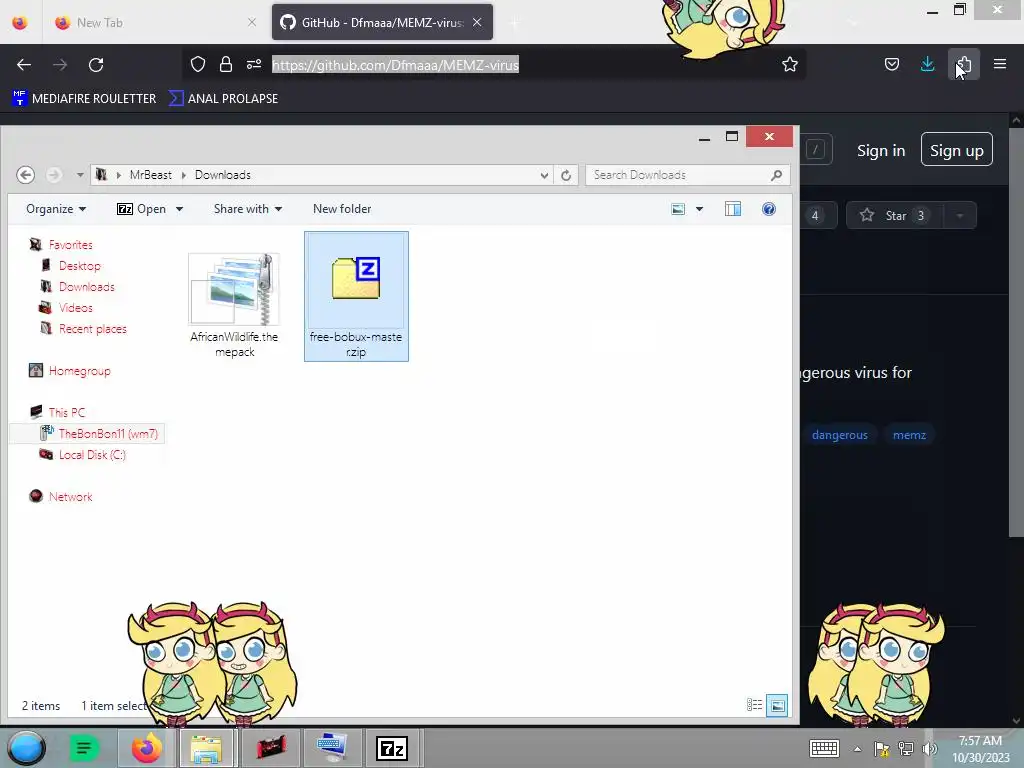This screenshot has width=1024, height=768.
Task: Expand the Star dropdown arrow
Action: (x=960, y=216)
